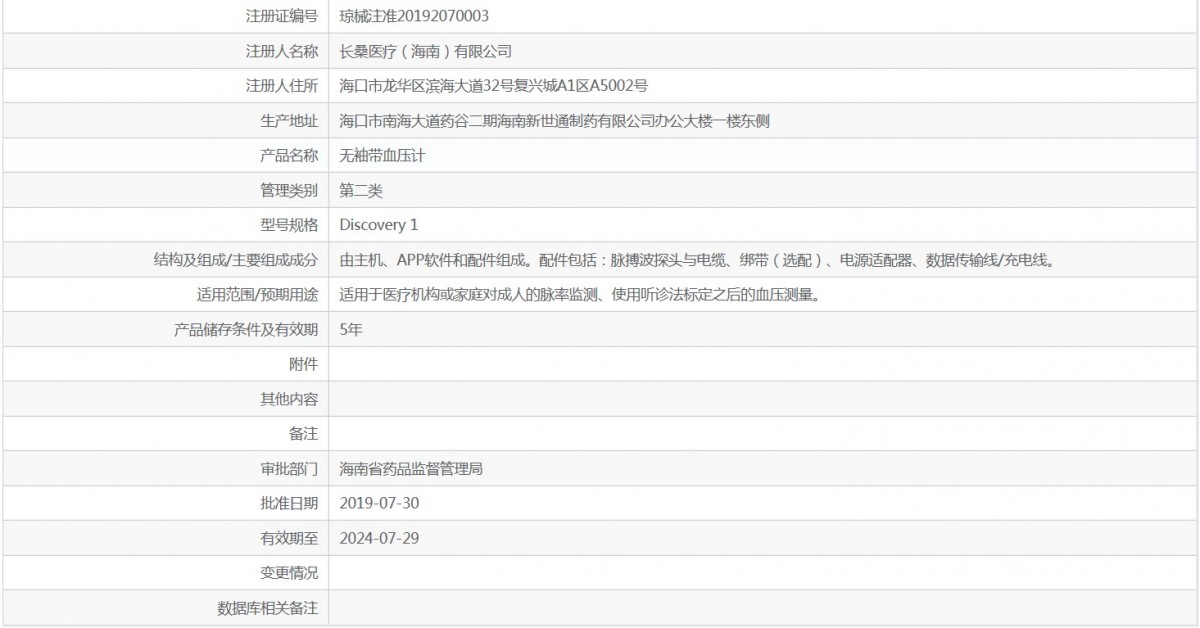This screenshot has height=628, width=1200.
Task: Click the expiry date 2024-07-29
Action: click(x=379, y=538)
